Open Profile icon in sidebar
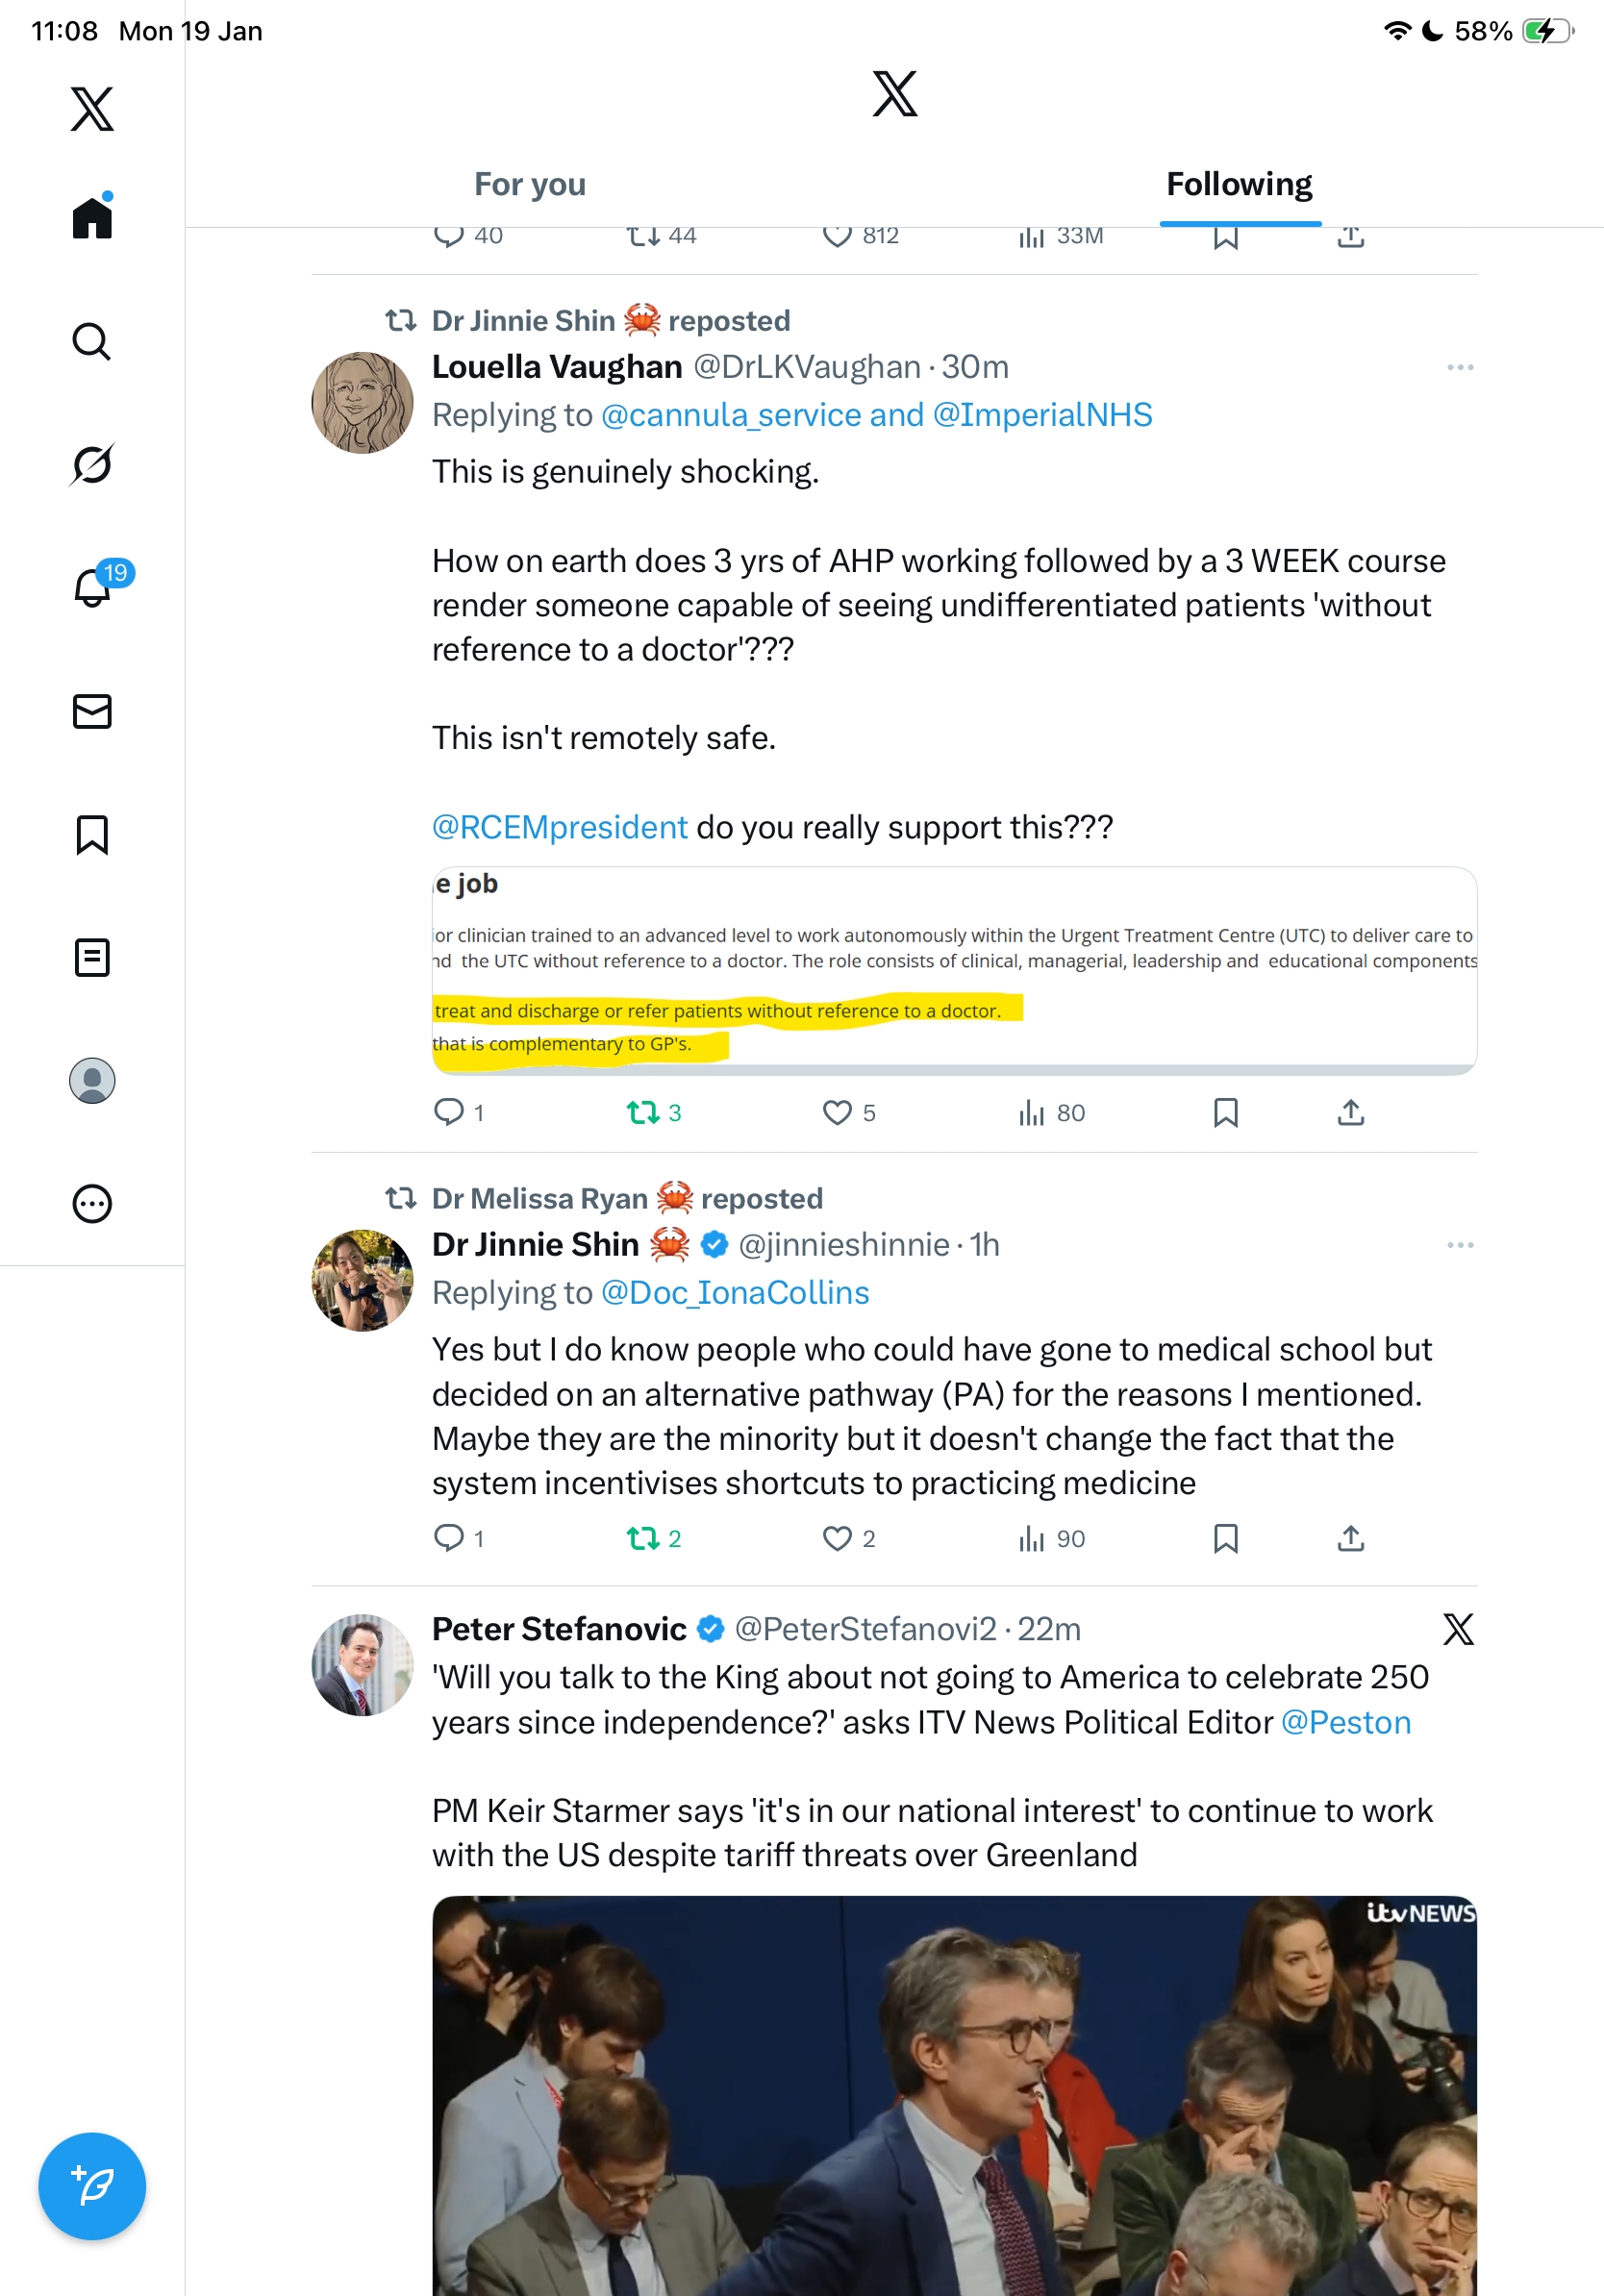The image size is (1604, 2296). click(92, 1080)
